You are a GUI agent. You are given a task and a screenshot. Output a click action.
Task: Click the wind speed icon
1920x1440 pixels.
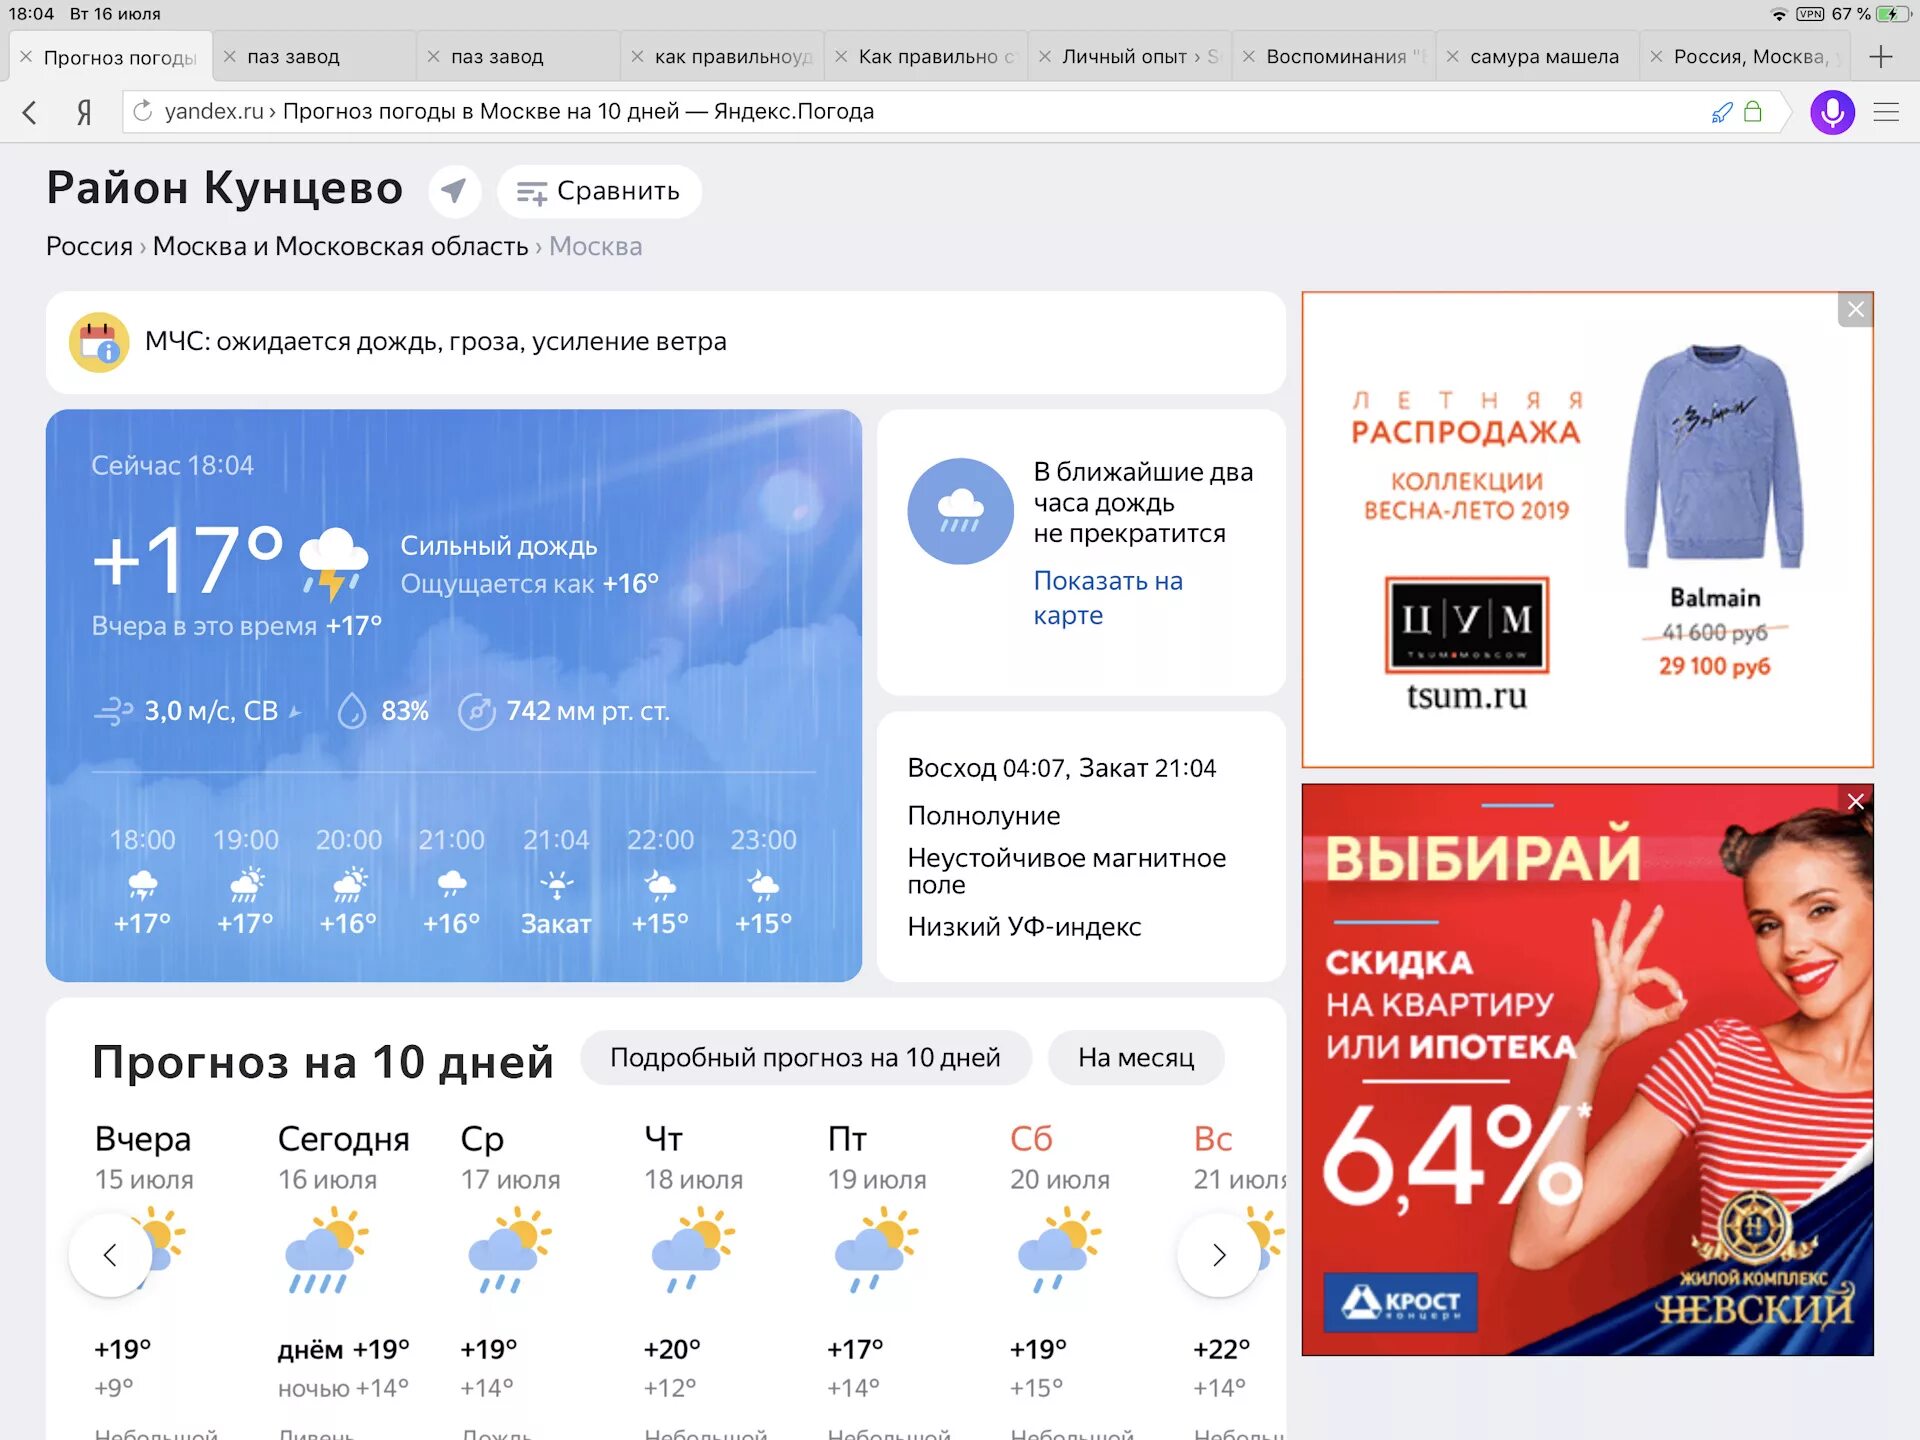[x=113, y=711]
